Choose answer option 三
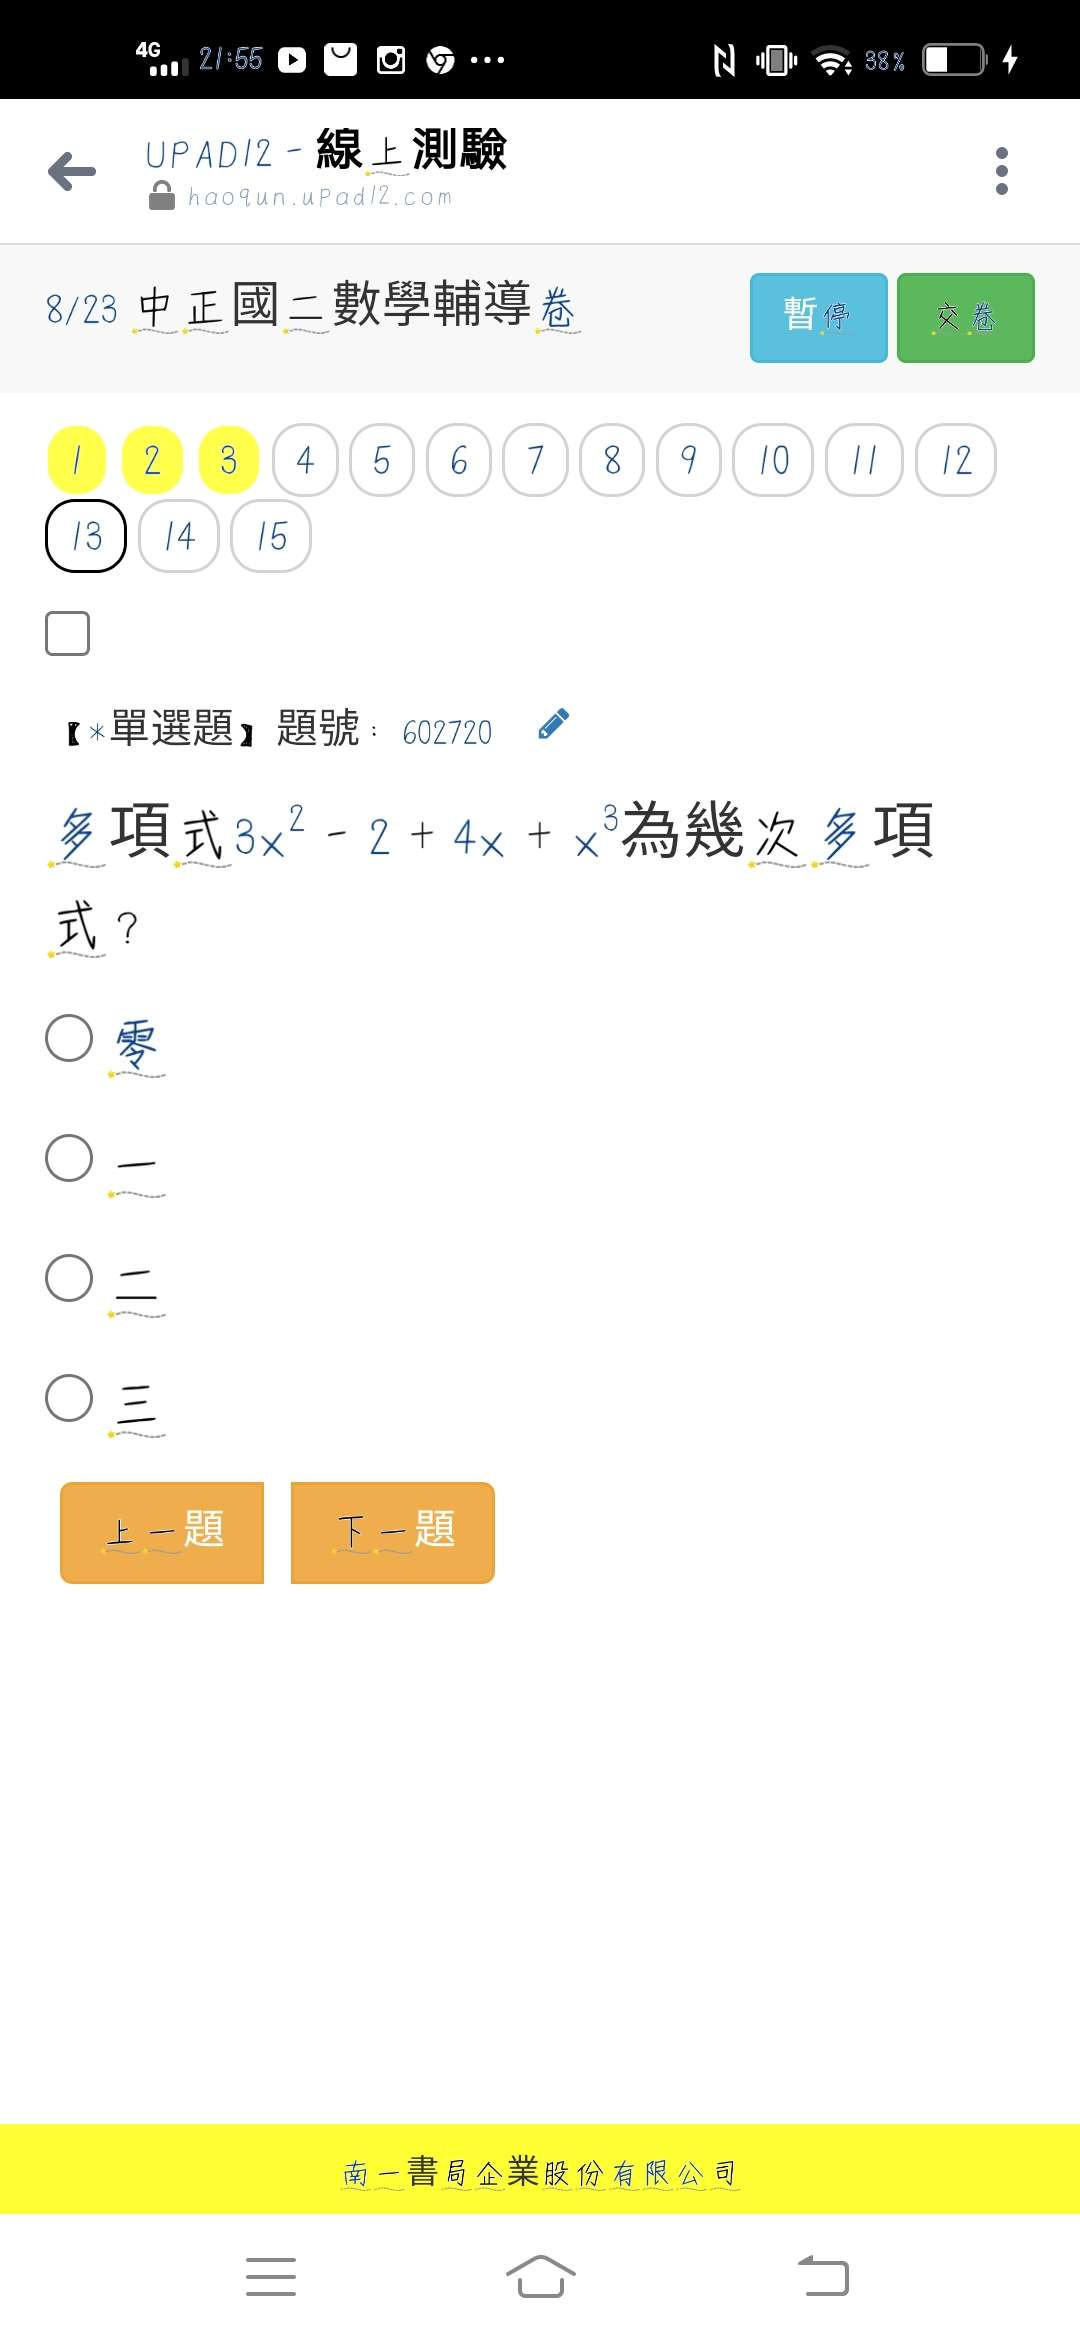The height and width of the screenshot is (2340, 1080). coord(69,1398)
